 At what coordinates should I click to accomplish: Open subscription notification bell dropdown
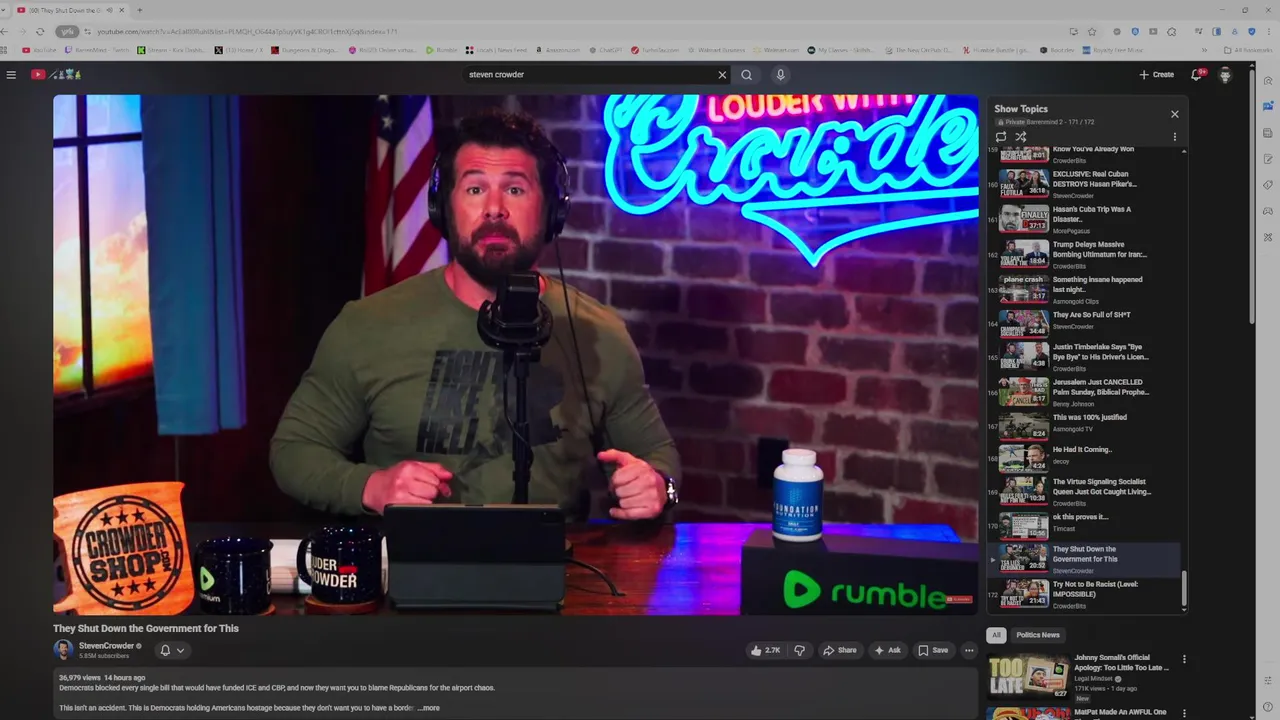172,650
